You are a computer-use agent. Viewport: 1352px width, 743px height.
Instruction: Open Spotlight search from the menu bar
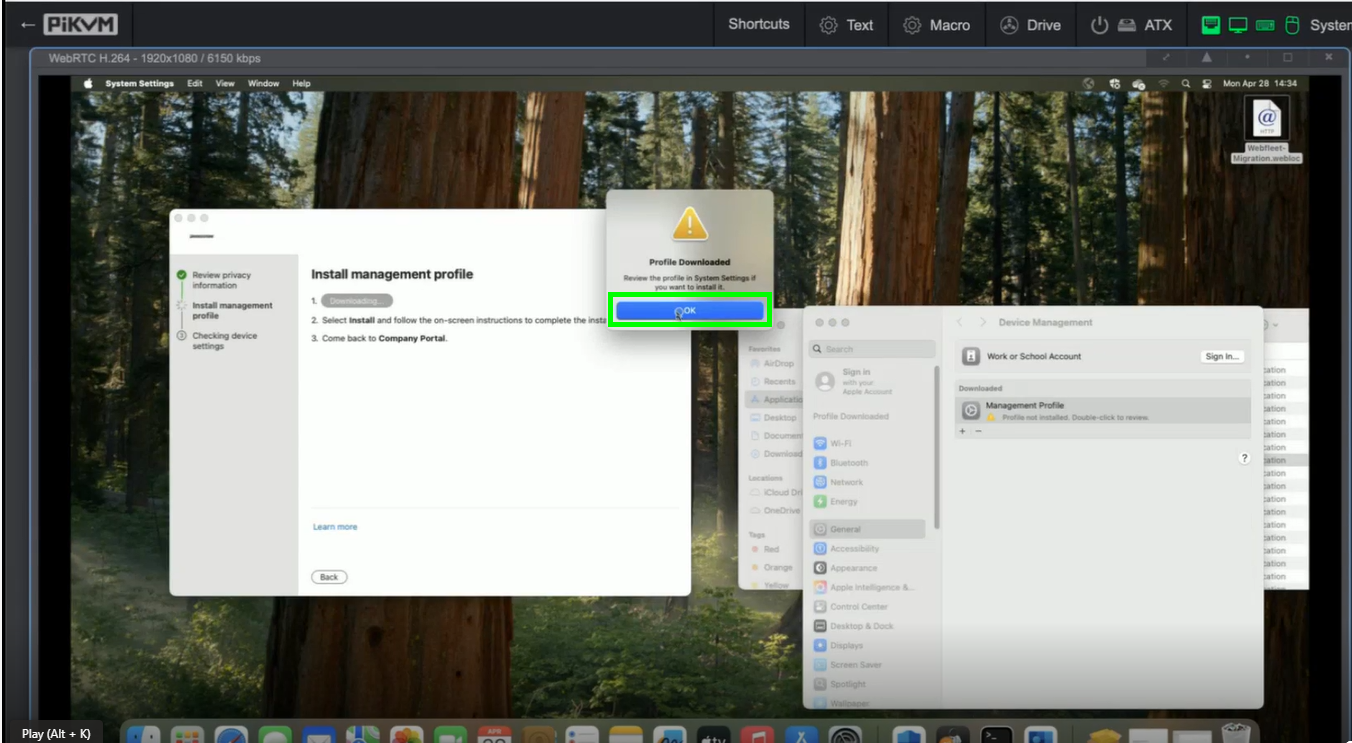pyautogui.click(x=1186, y=84)
